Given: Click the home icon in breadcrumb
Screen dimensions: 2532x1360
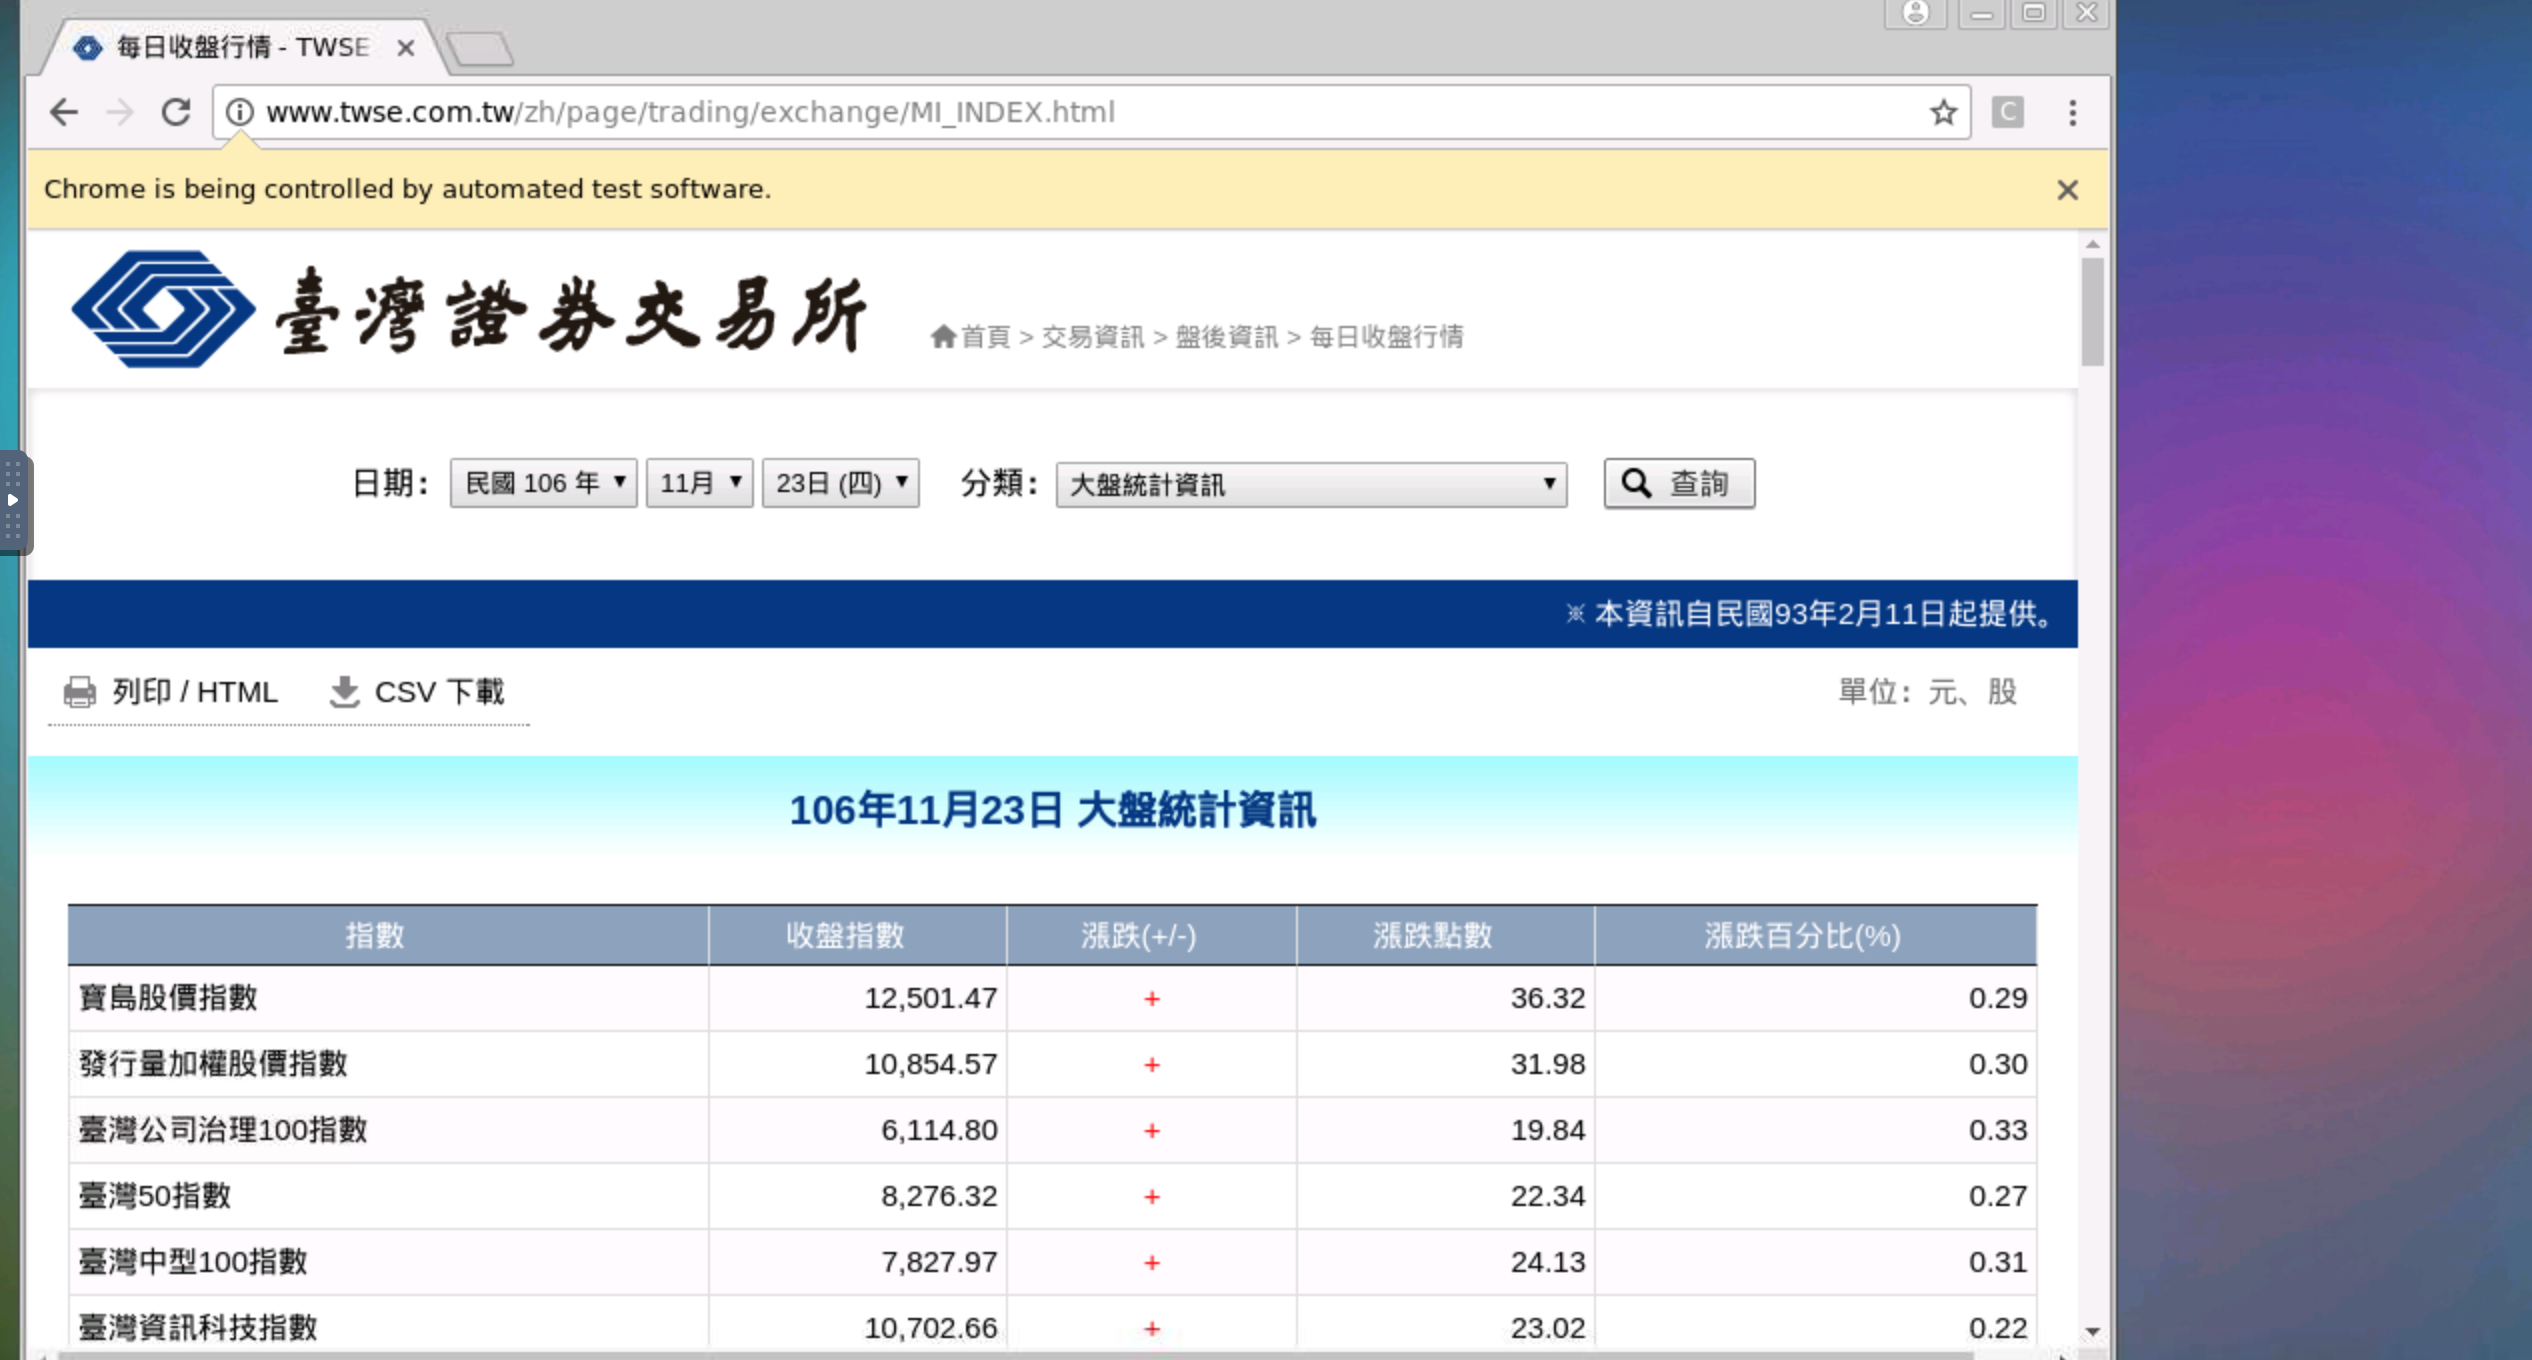Looking at the screenshot, I should [942, 337].
